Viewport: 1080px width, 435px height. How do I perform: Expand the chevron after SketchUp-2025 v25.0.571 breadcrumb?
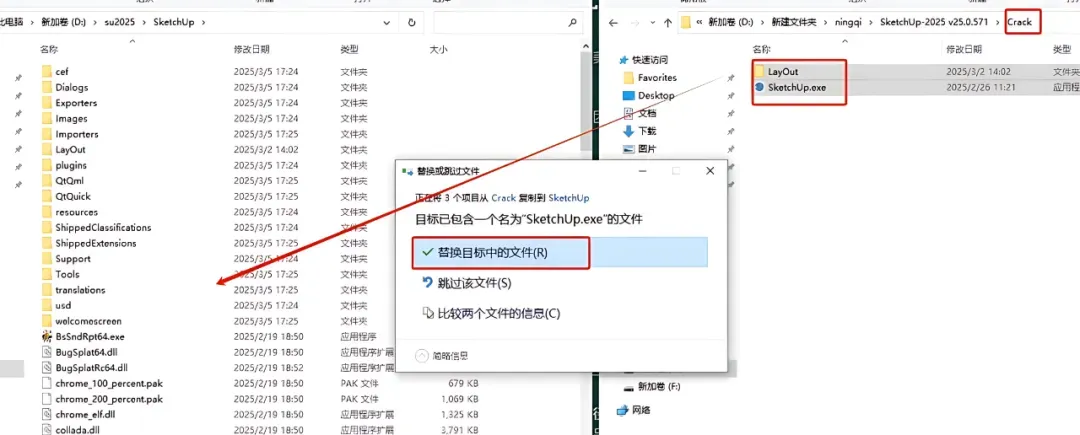(999, 23)
